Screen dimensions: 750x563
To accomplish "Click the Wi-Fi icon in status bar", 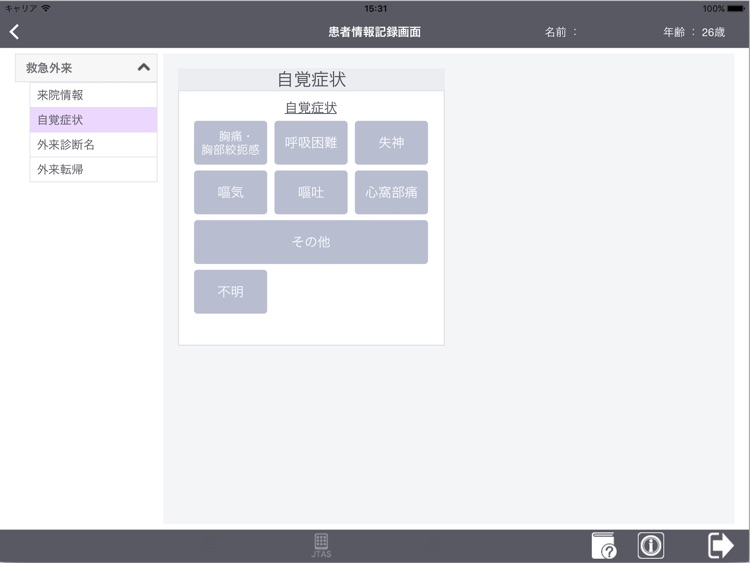I will click(x=46, y=8).
